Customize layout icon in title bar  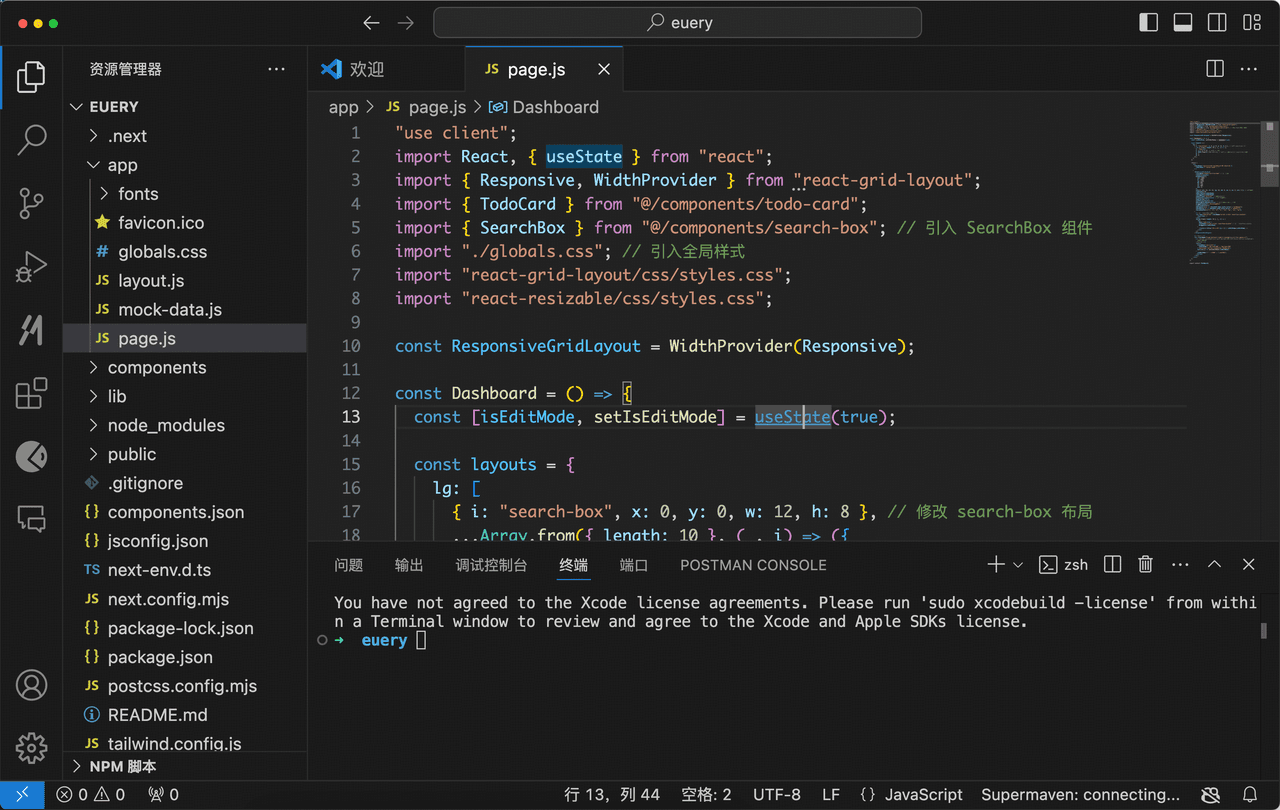point(1251,23)
